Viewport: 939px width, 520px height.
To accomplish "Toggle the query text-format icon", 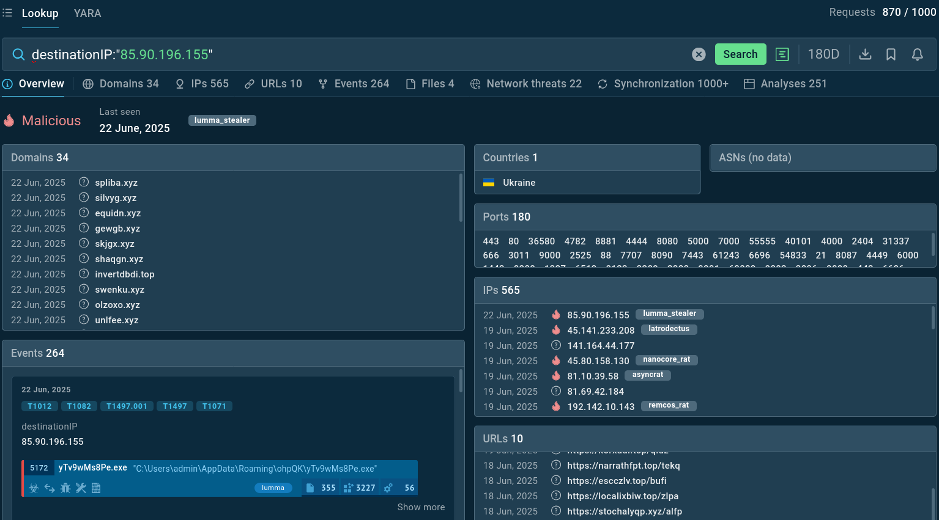I will click(x=782, y=55).
